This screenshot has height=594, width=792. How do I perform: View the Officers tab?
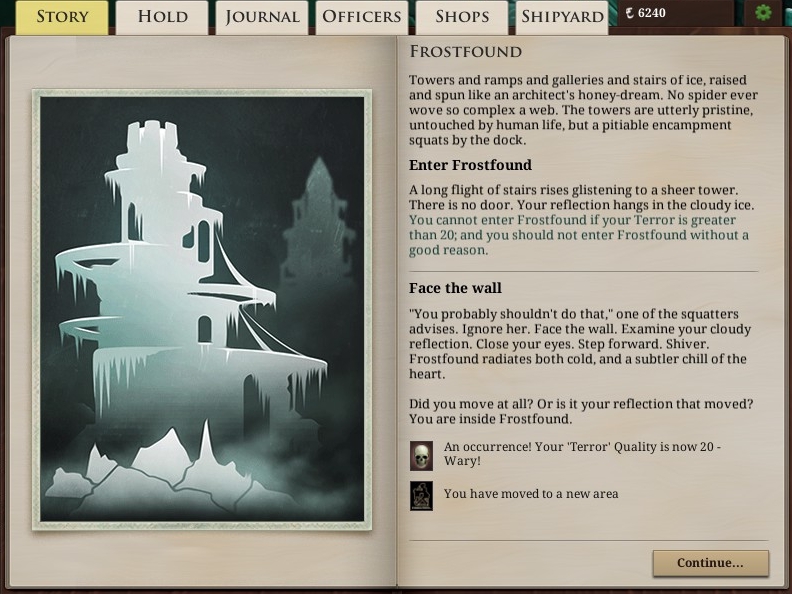362,17
